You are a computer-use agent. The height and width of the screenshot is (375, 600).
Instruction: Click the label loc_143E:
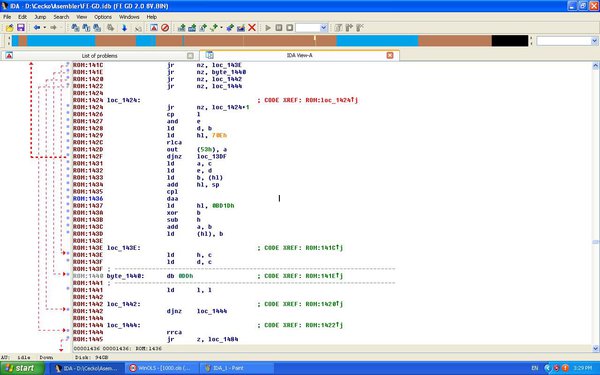click(x=124, y=248)
